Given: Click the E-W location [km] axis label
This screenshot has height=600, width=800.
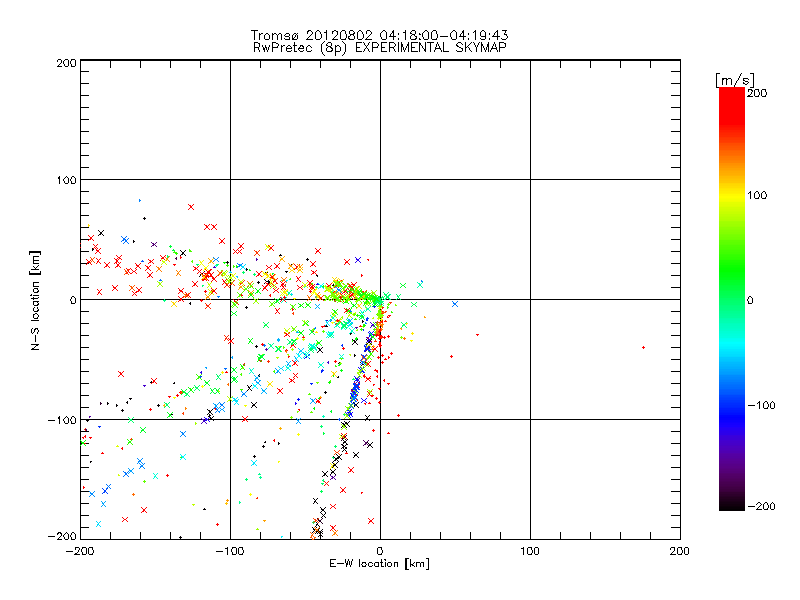Looking at the screenshot, I should [379, 564].
